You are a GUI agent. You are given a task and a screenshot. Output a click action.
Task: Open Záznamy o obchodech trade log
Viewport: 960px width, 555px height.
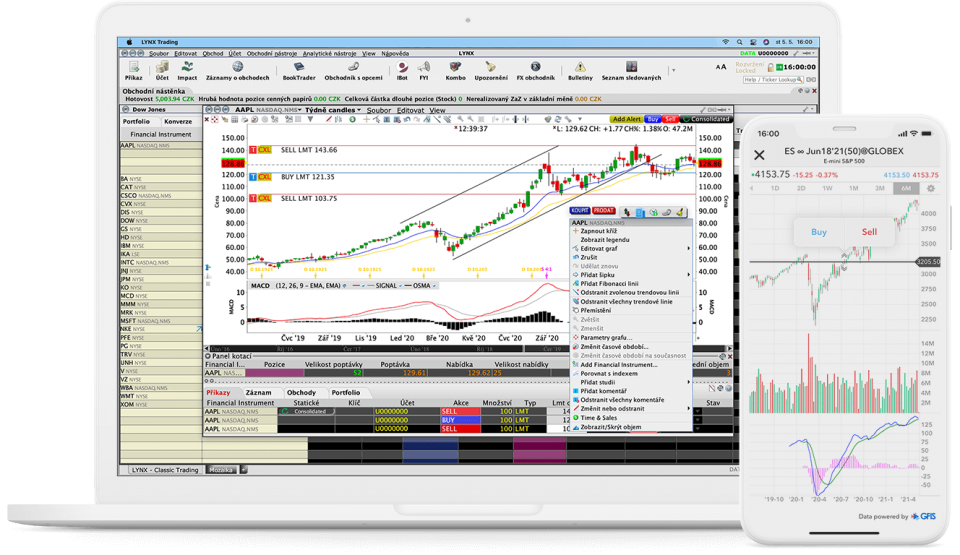pyautogui.click(x=237, y=70)
